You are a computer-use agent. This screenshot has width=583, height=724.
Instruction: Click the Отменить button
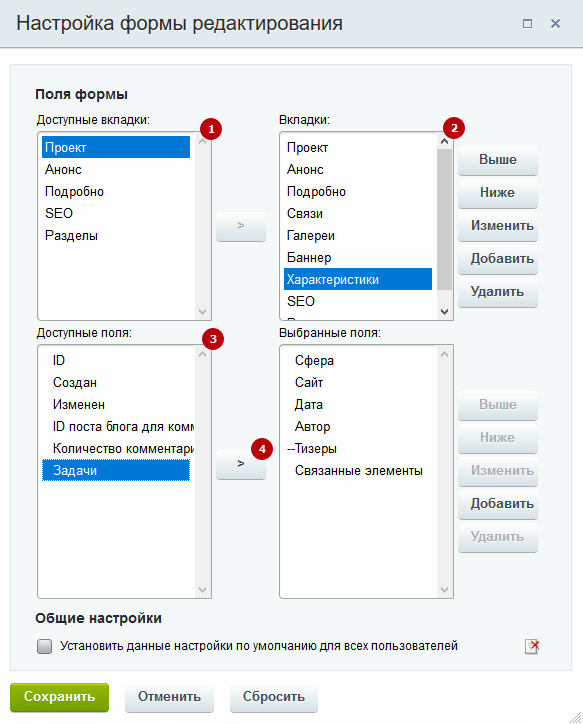pos(169,697)
